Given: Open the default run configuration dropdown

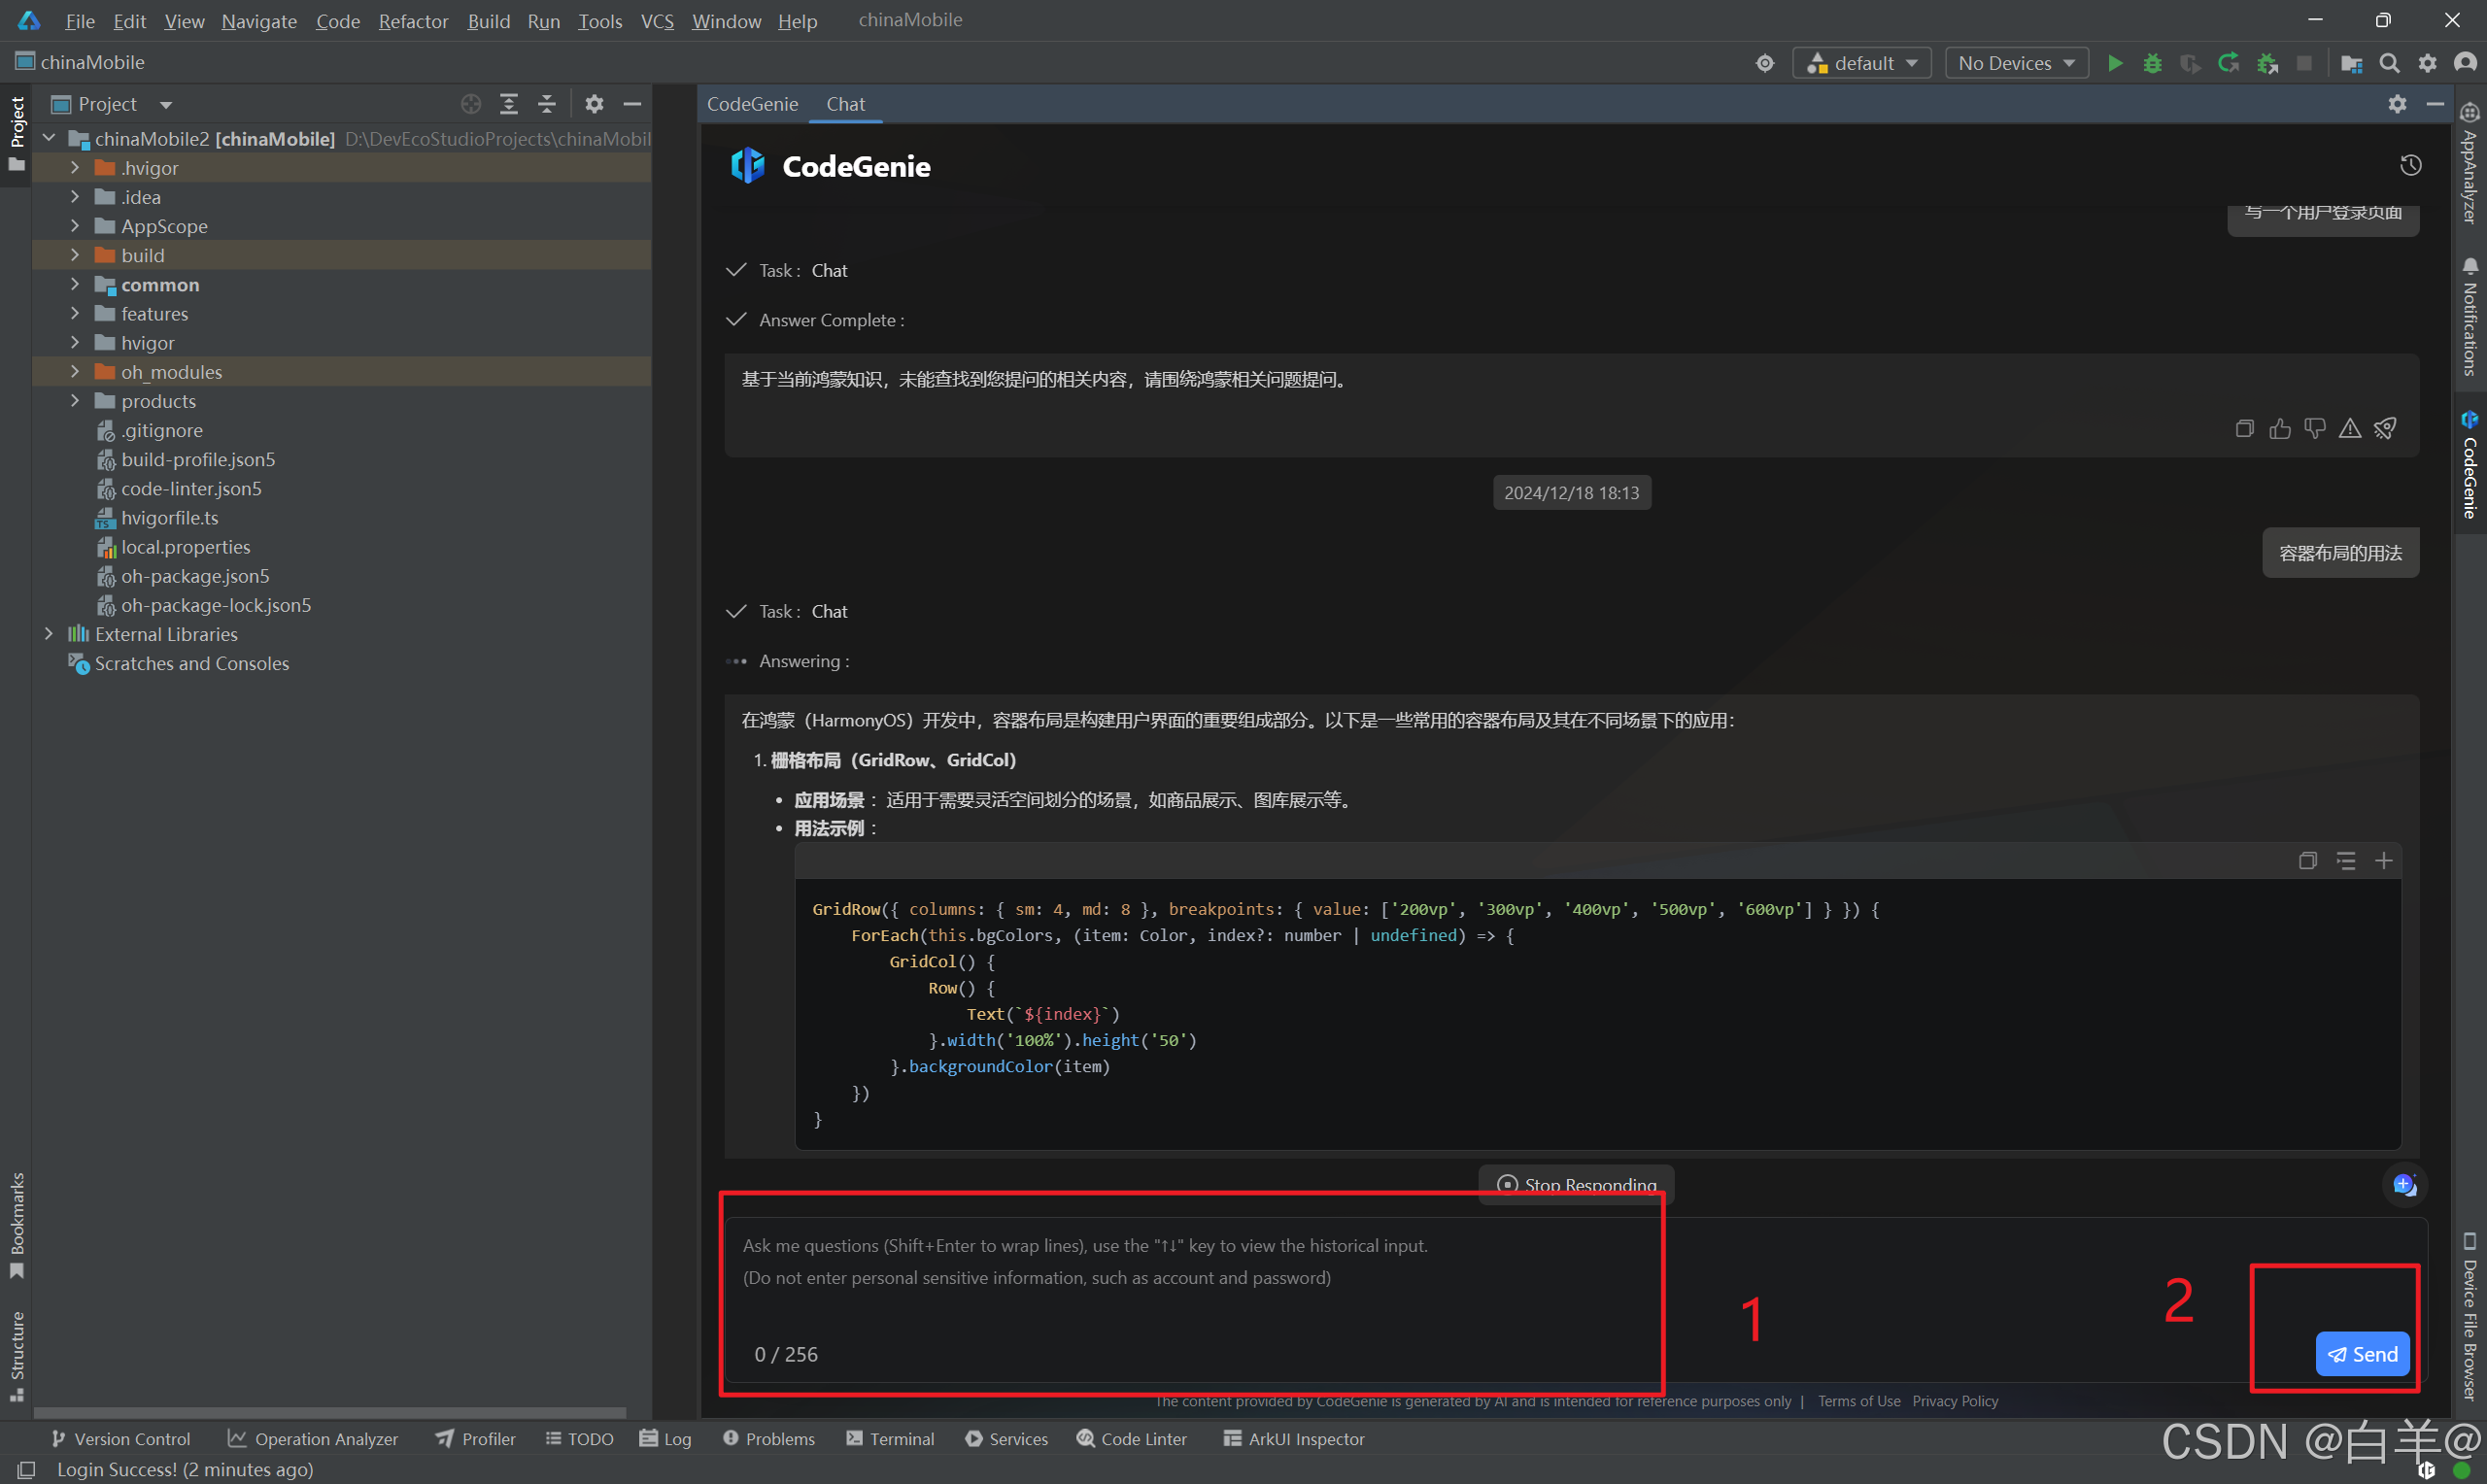Looking at the screenshot, I should pos(1861,62).
